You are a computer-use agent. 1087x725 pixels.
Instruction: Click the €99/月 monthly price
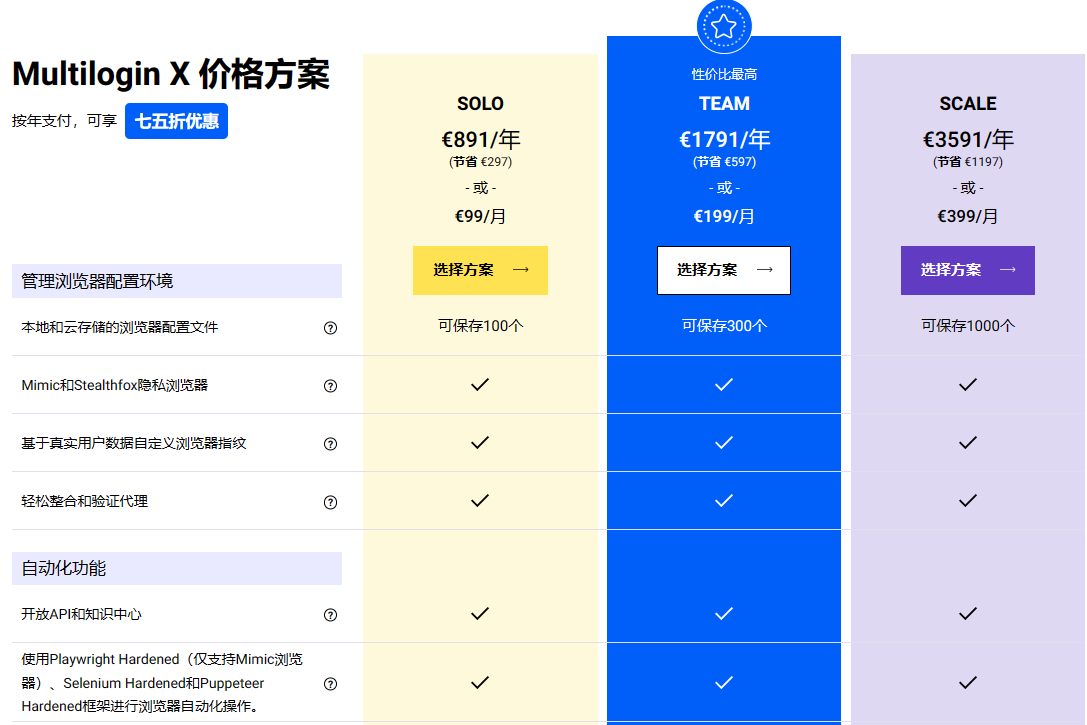[480, 216]
